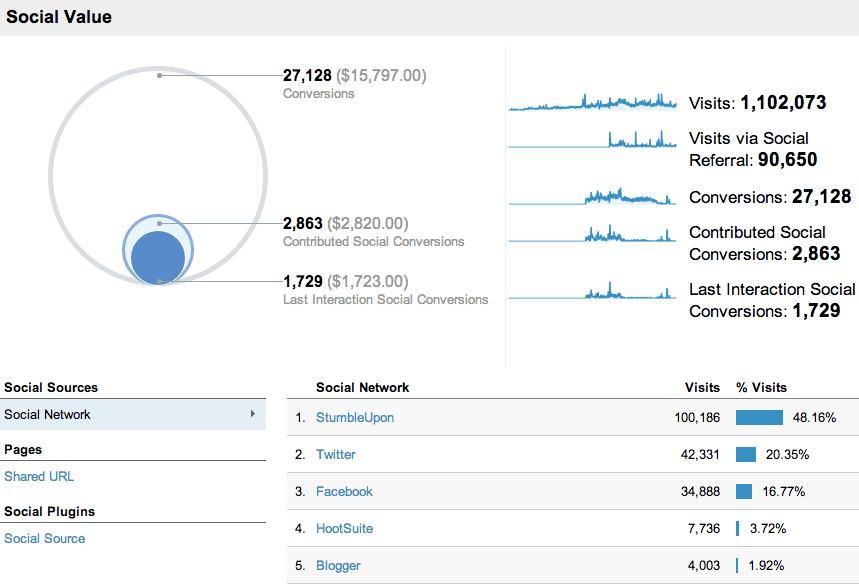859x585 pixels.
Task: View the Twitter referral details
Action: coord(335,454)
